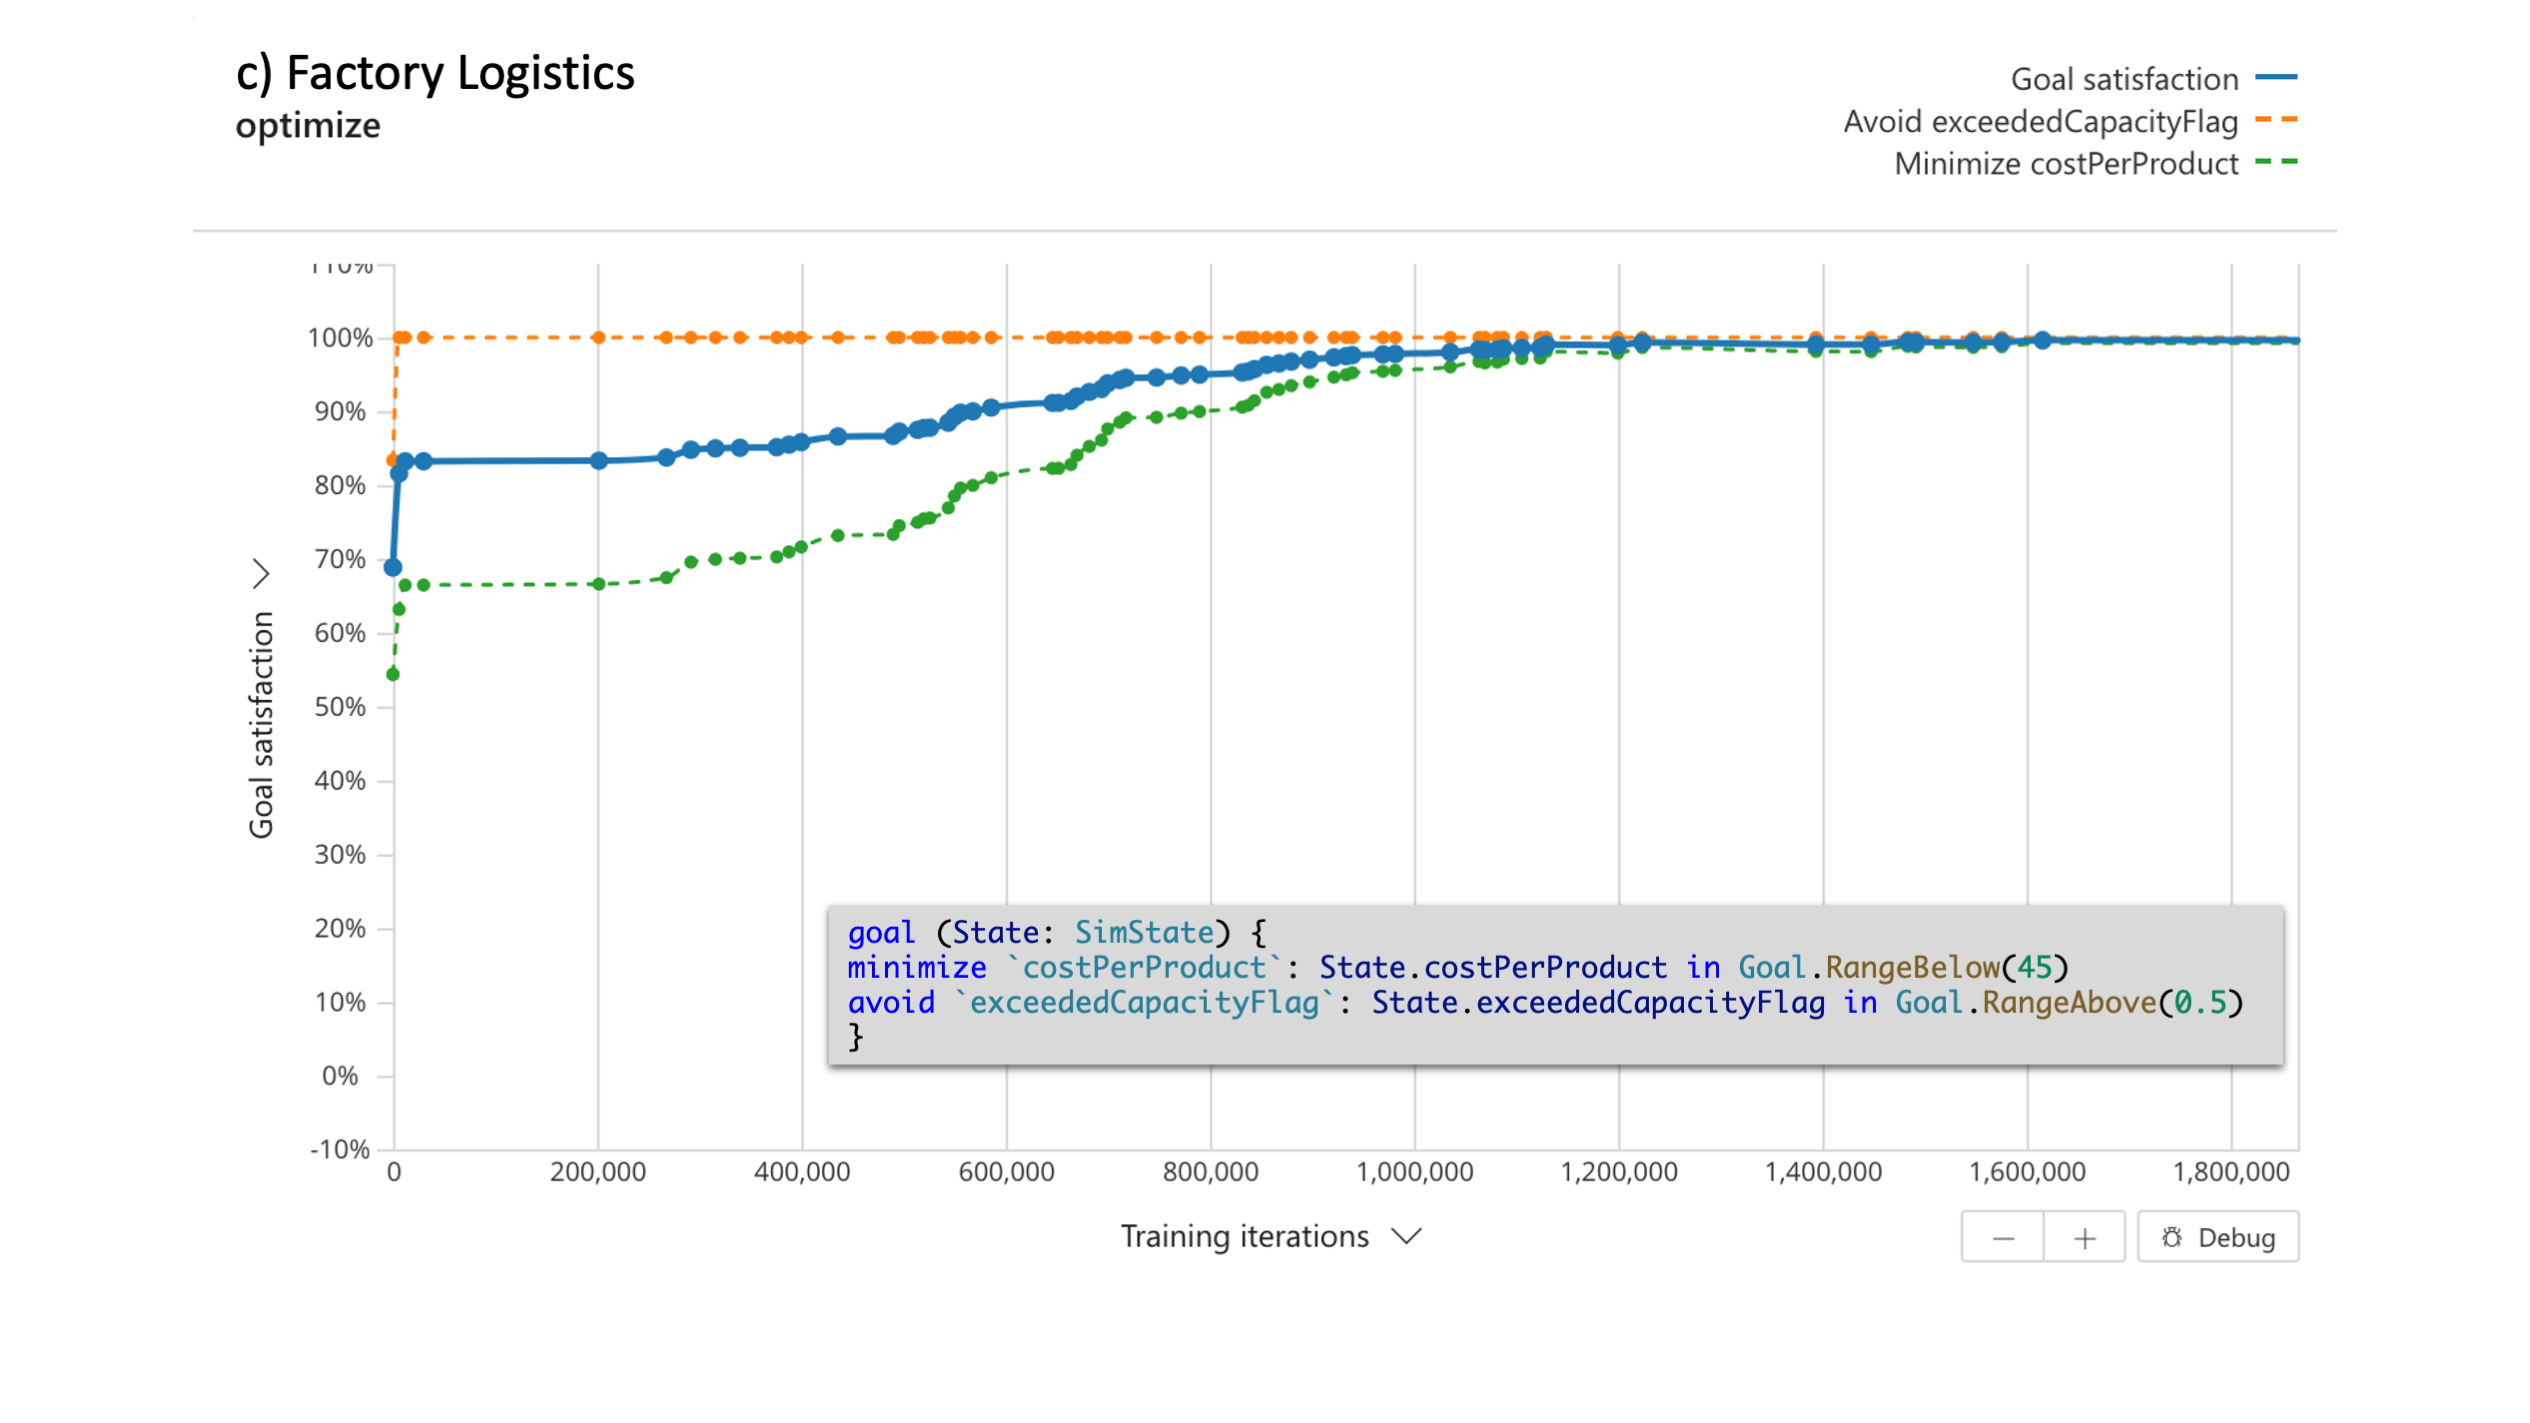Select the Training iterations axis label

[1244, 1237]
